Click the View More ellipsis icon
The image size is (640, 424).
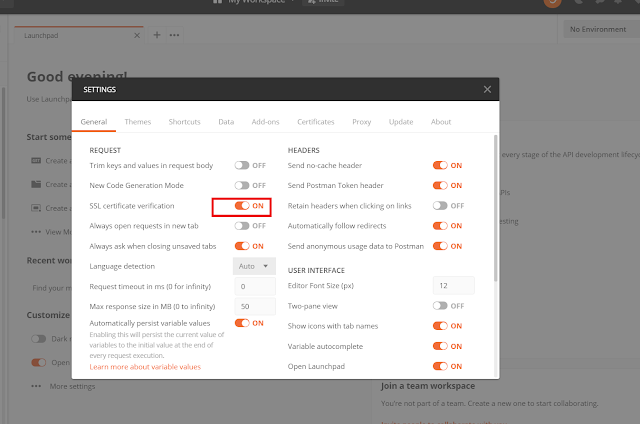(x=36, y=232)
